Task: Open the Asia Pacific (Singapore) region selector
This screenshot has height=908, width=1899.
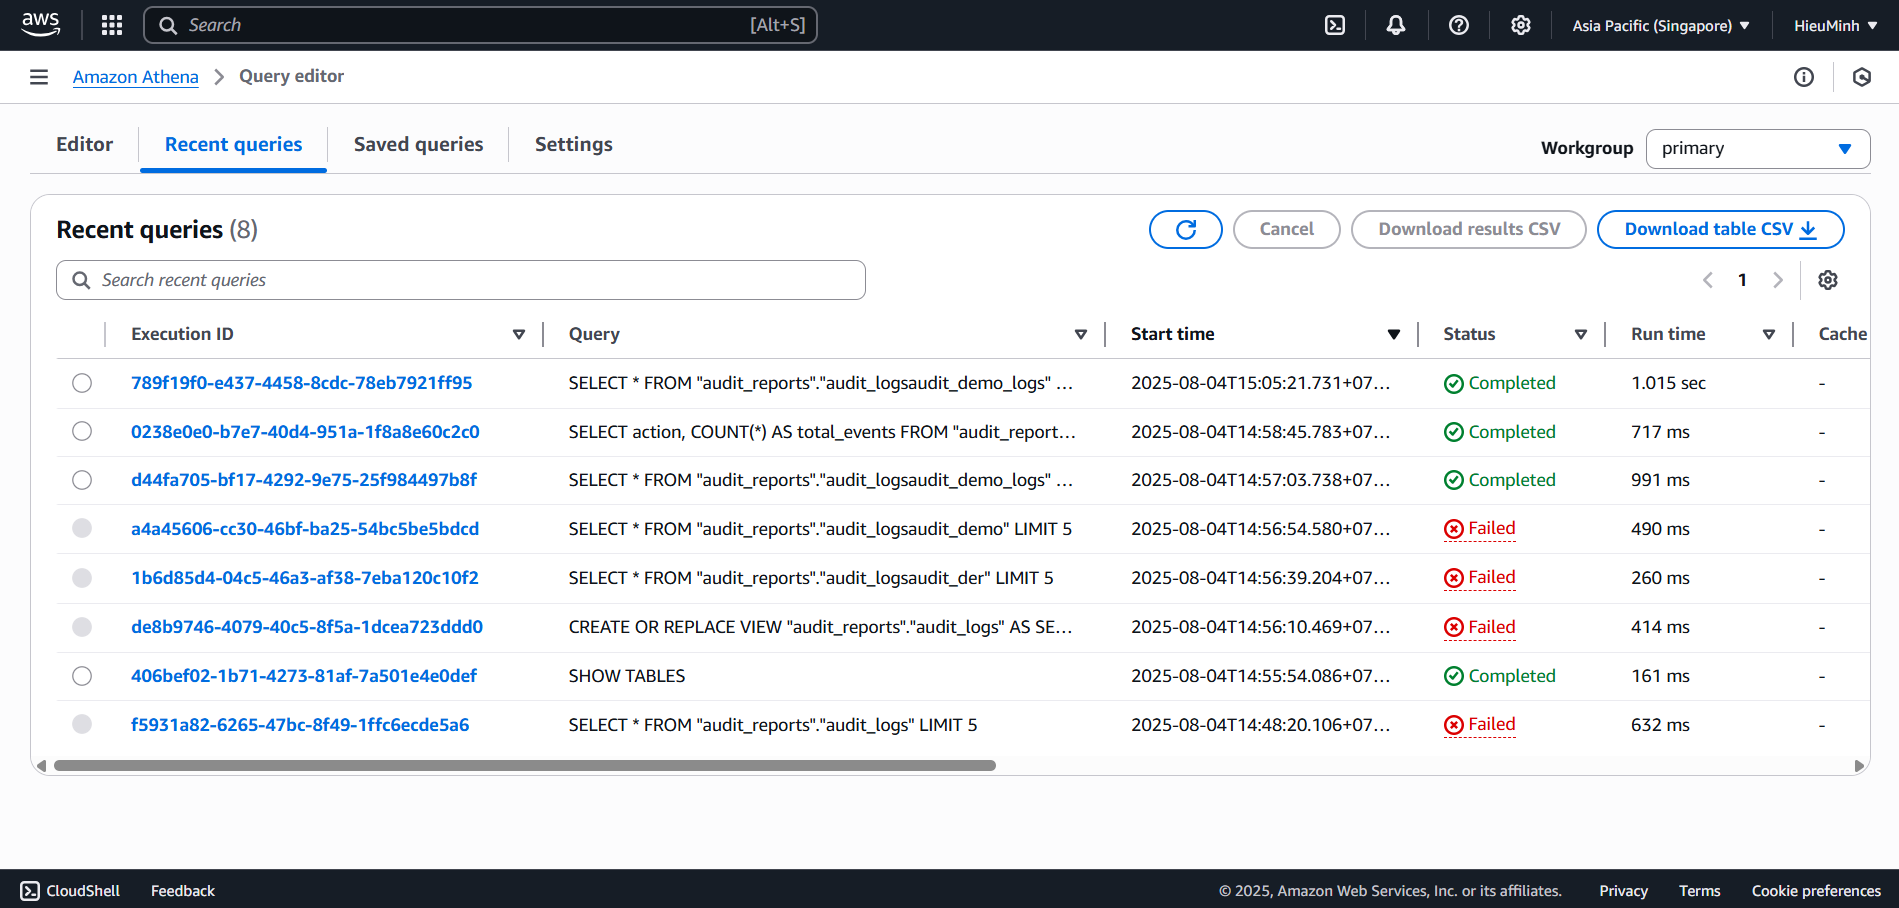Action: (1661, 26)
